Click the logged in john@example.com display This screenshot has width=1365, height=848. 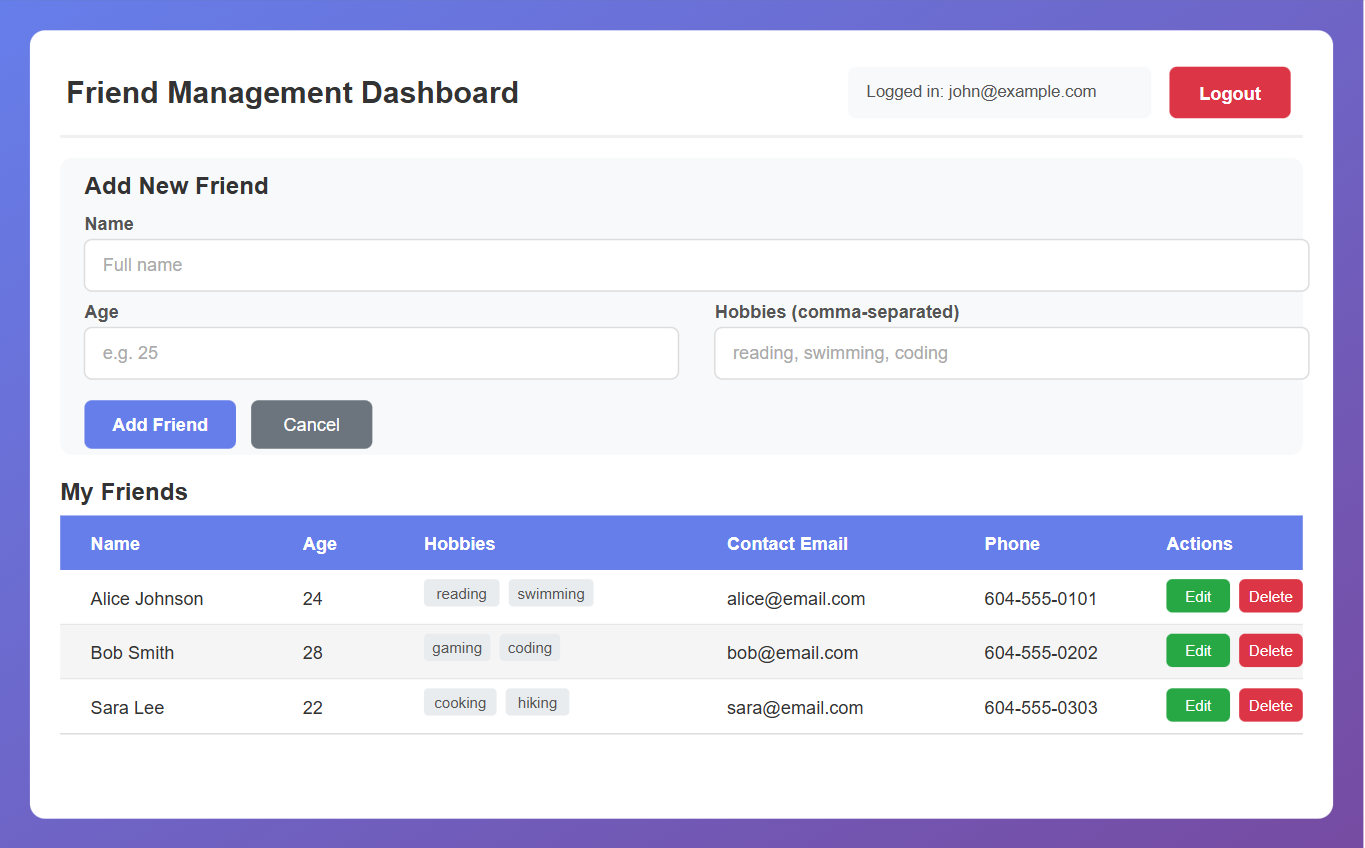998,91
